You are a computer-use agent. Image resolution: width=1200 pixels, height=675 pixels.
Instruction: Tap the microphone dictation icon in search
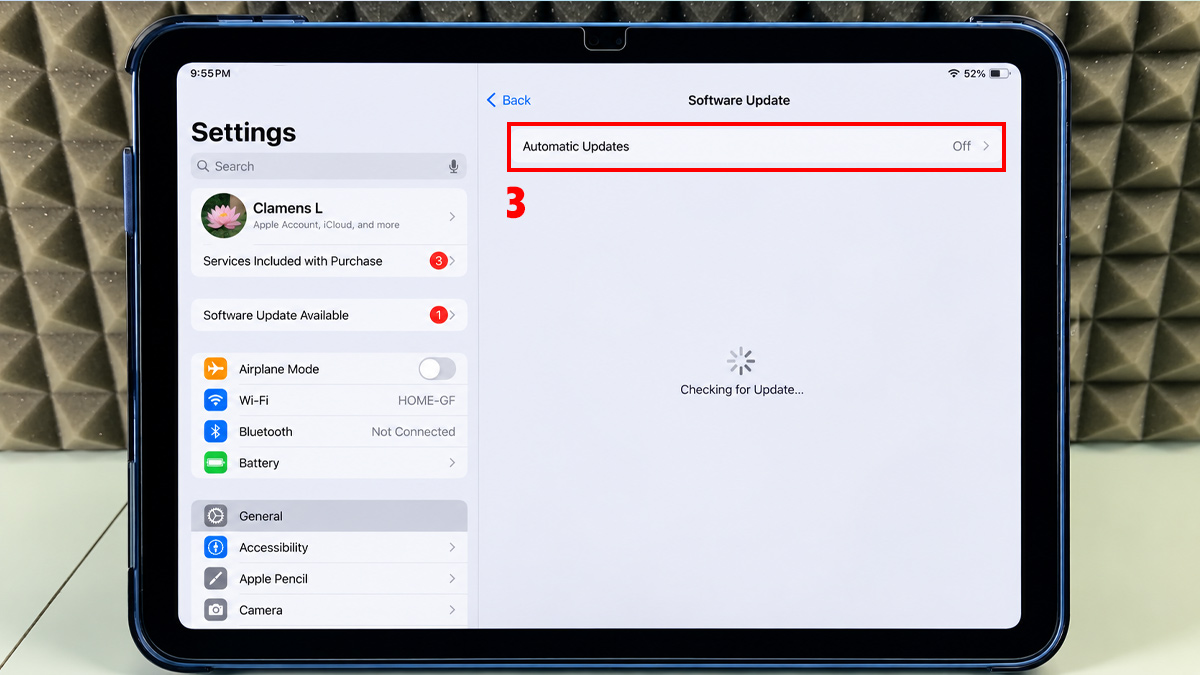[x=454, y=166]
